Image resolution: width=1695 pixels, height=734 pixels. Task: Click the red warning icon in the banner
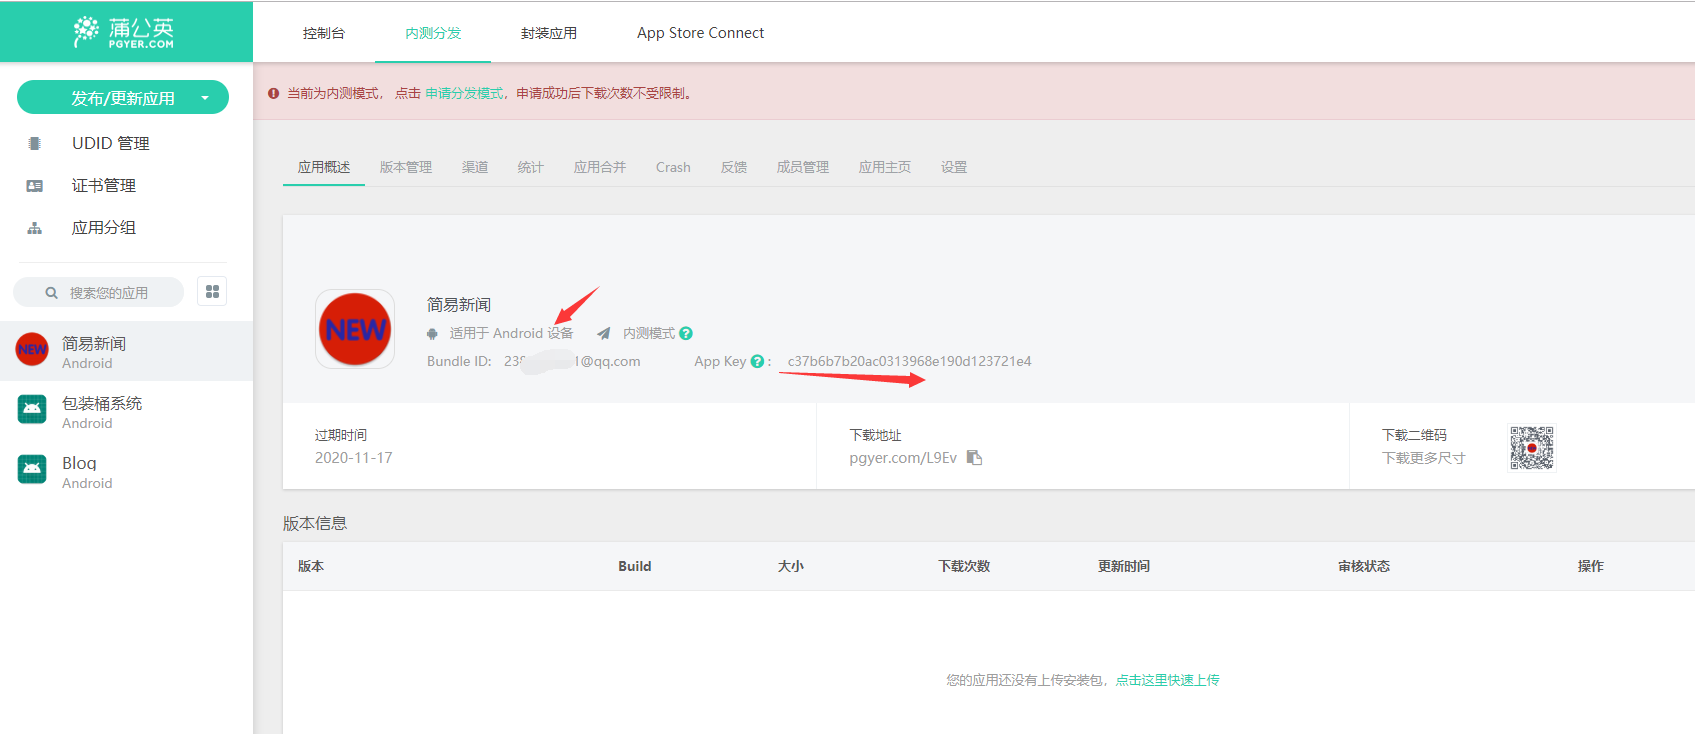click(x=273, y=93)
